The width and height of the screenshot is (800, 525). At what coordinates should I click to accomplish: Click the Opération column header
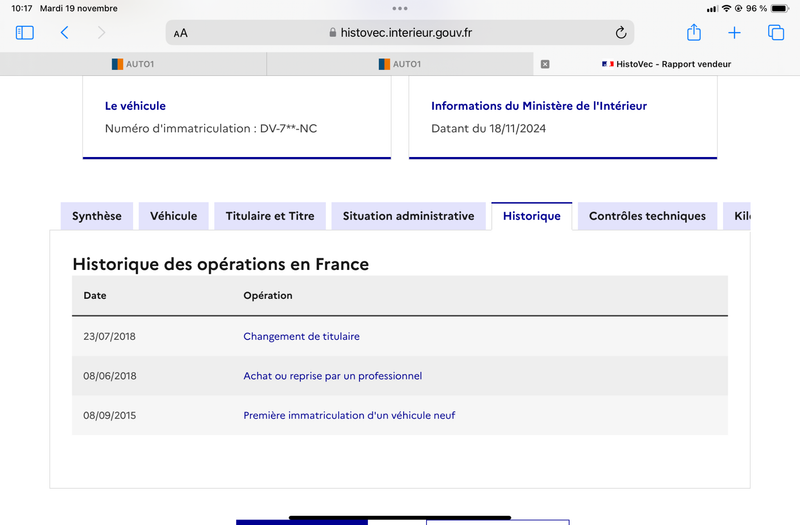pyautogui.click(x=268, y=295)
